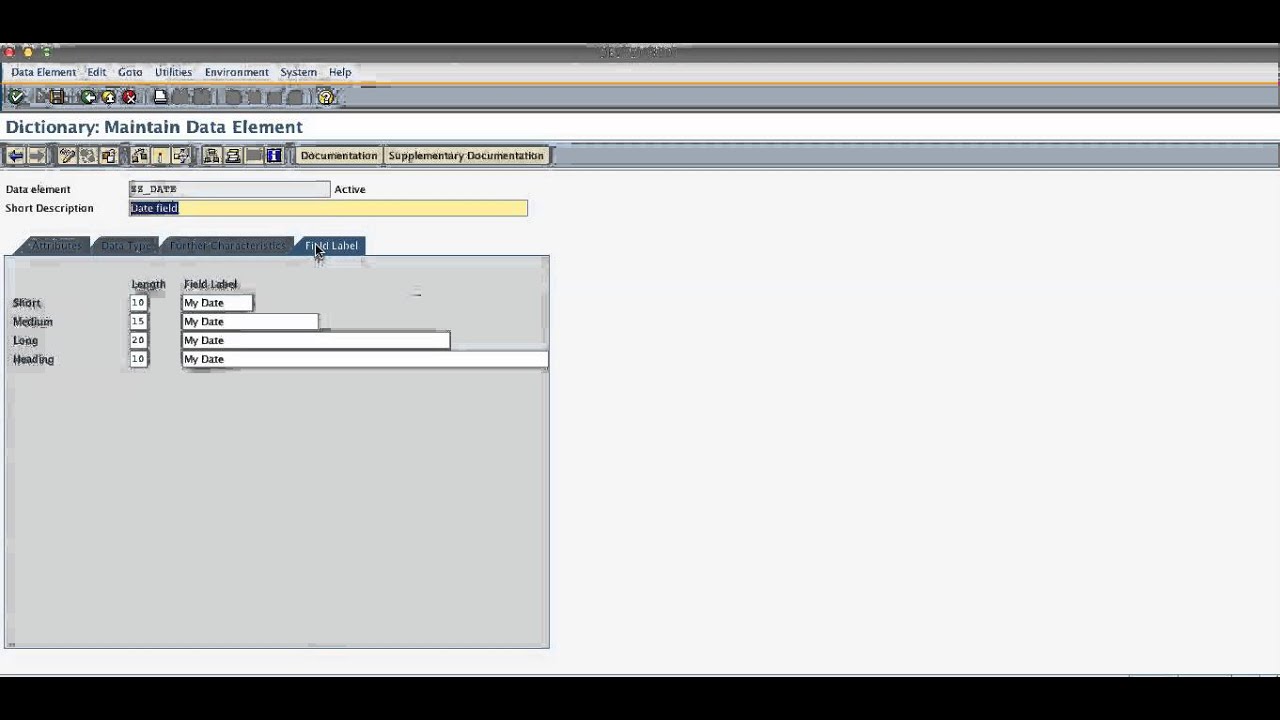
Task: Click the Medium field label input
Action: pyautogui.click(x=250, y=322)
